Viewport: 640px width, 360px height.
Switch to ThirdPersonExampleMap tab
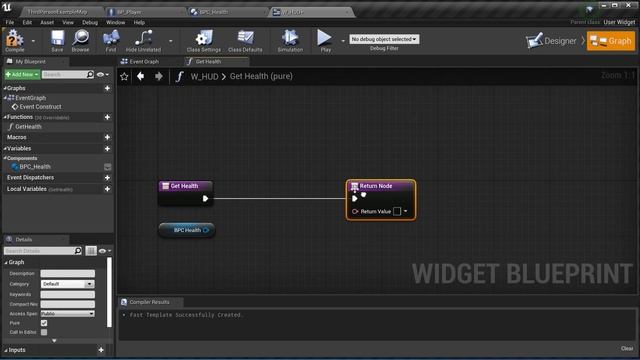point(57,12)
